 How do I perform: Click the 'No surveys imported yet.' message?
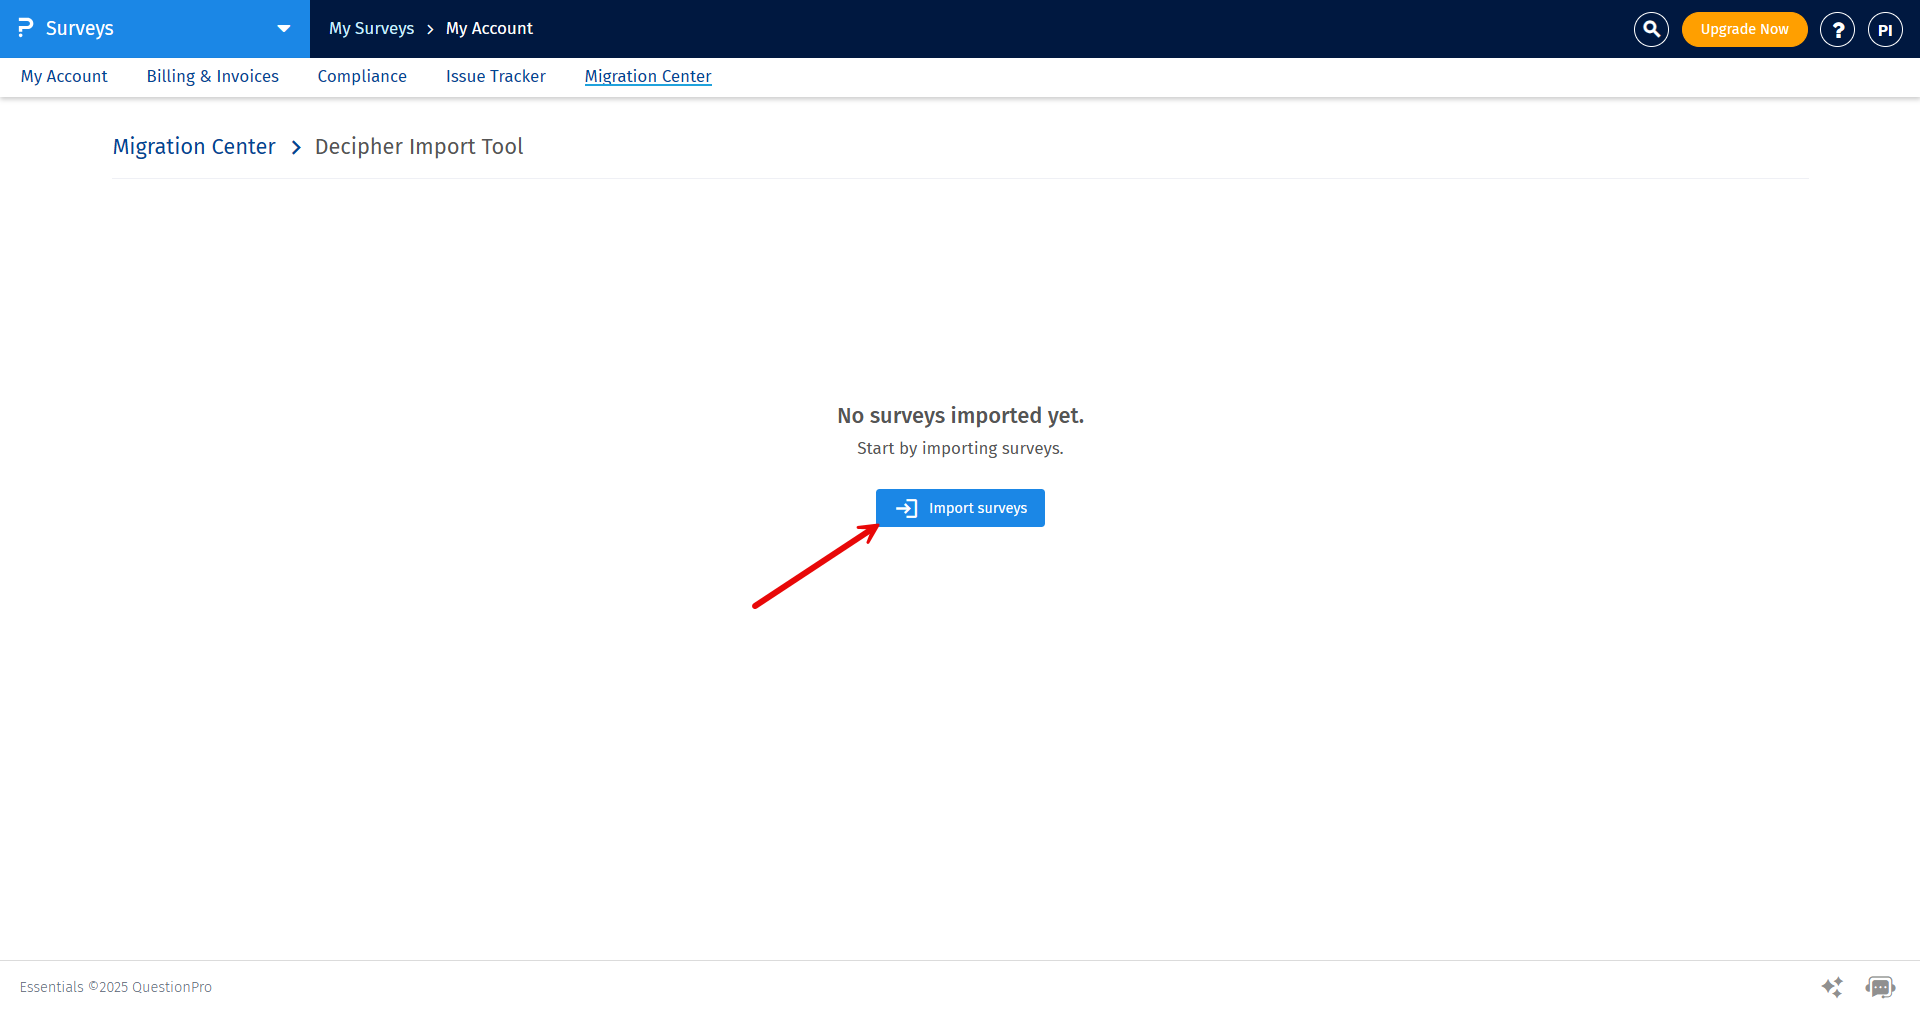[961, 416]
